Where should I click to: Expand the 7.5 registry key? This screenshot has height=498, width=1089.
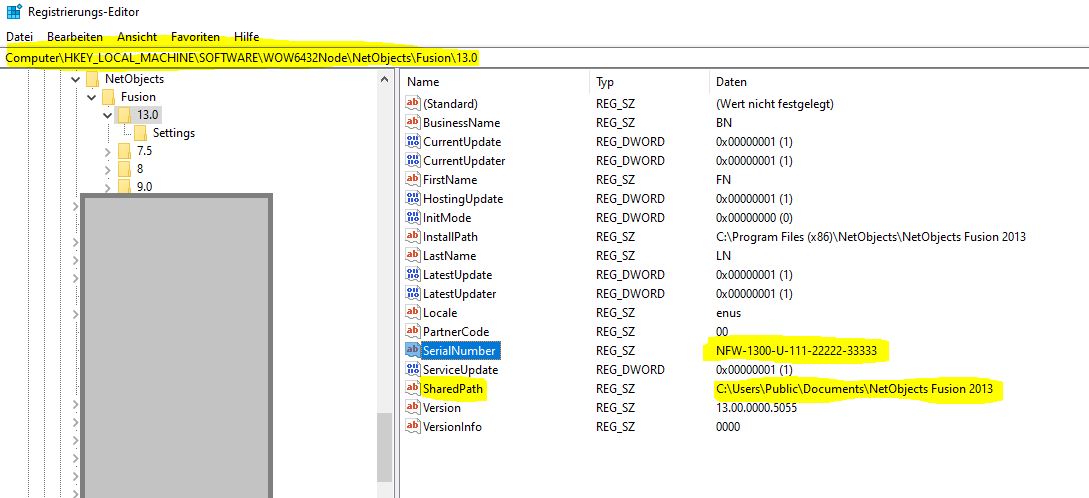tap(108, 151)
